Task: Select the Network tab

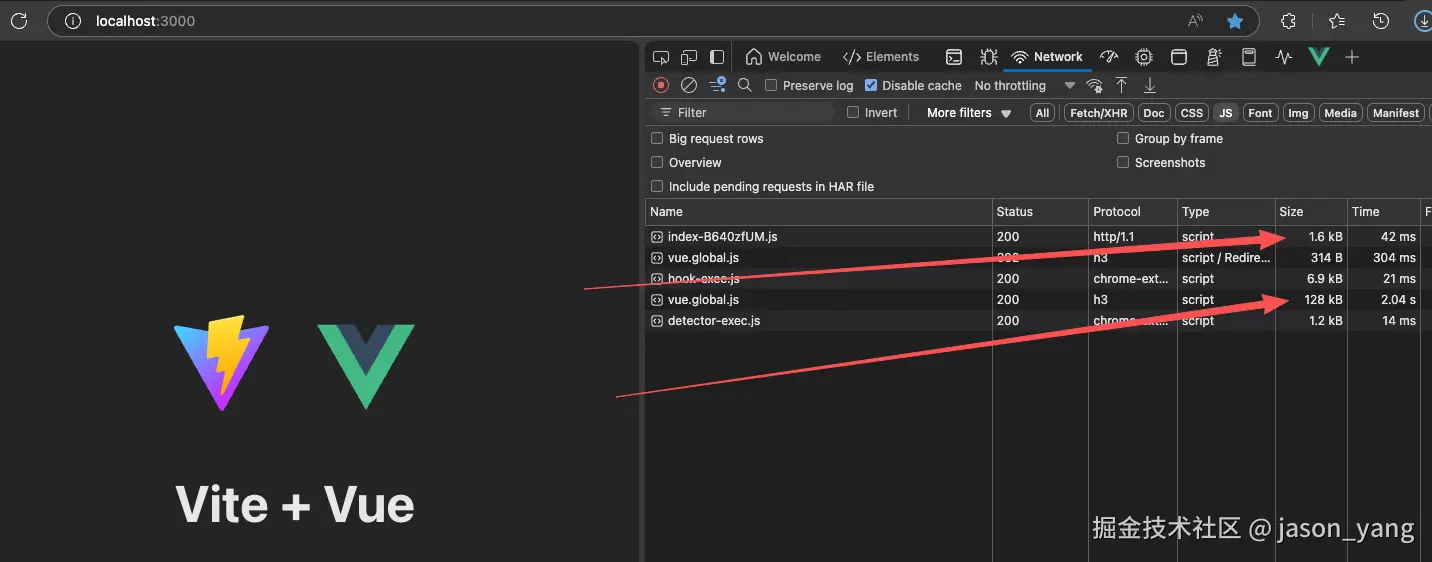Action: coord(1047,57)
